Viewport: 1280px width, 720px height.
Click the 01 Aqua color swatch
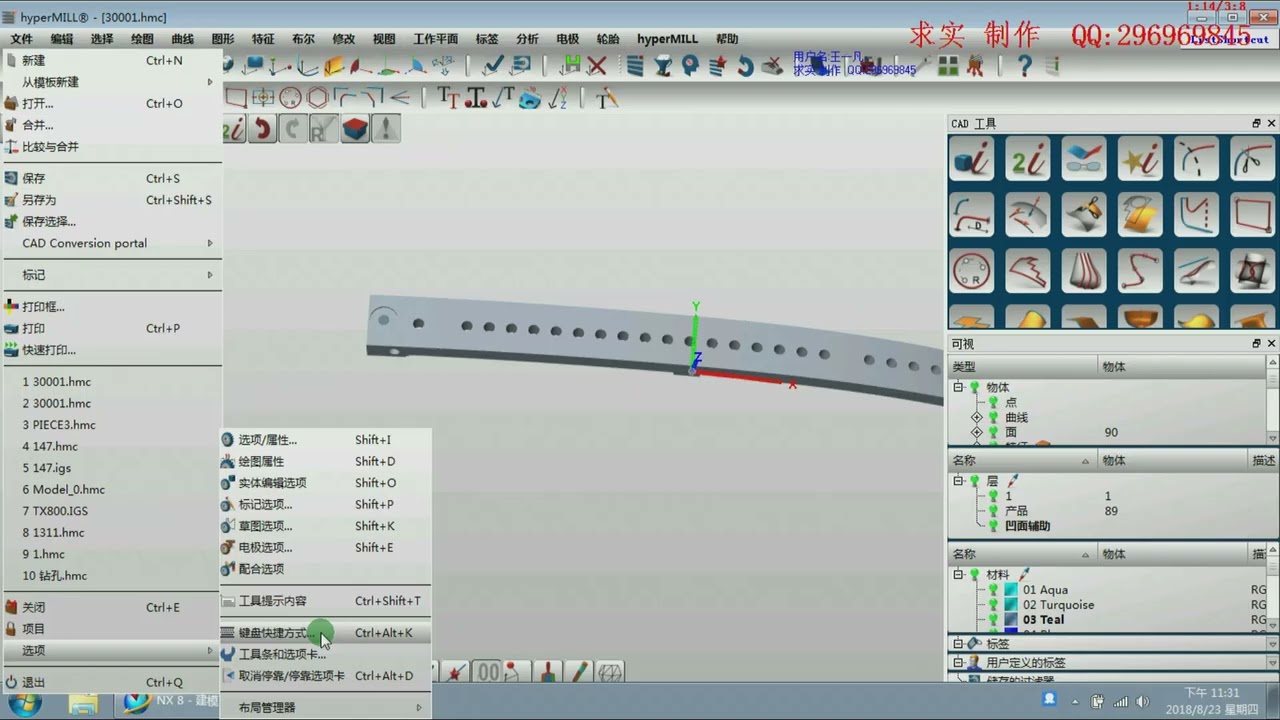tap(1011, 590)
